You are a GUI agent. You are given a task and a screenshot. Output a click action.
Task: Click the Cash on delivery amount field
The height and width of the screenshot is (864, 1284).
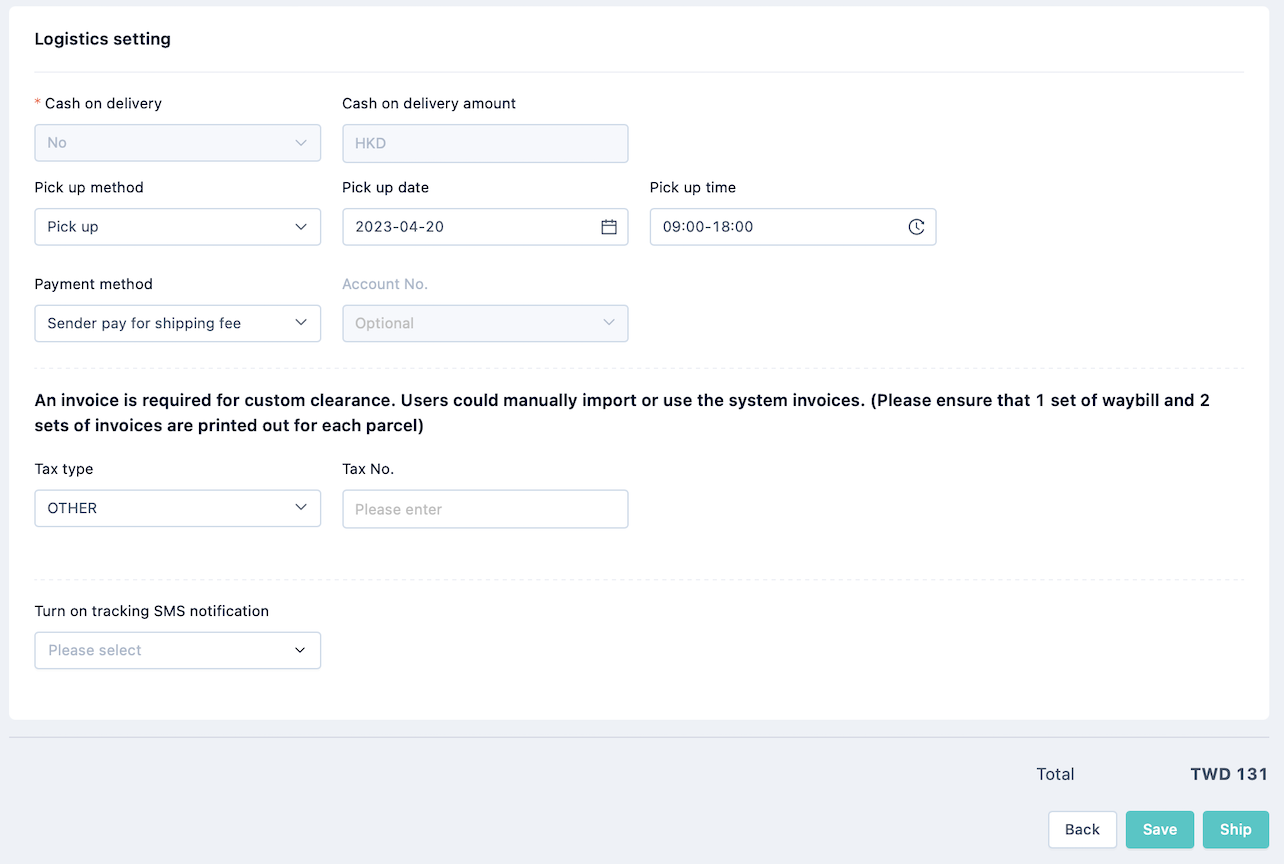(x=485, y=143)
